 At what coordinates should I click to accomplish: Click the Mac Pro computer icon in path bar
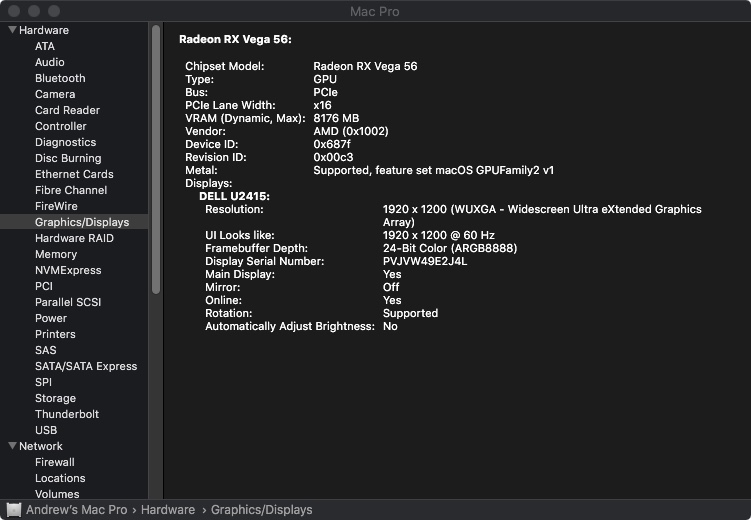[13, 510]
